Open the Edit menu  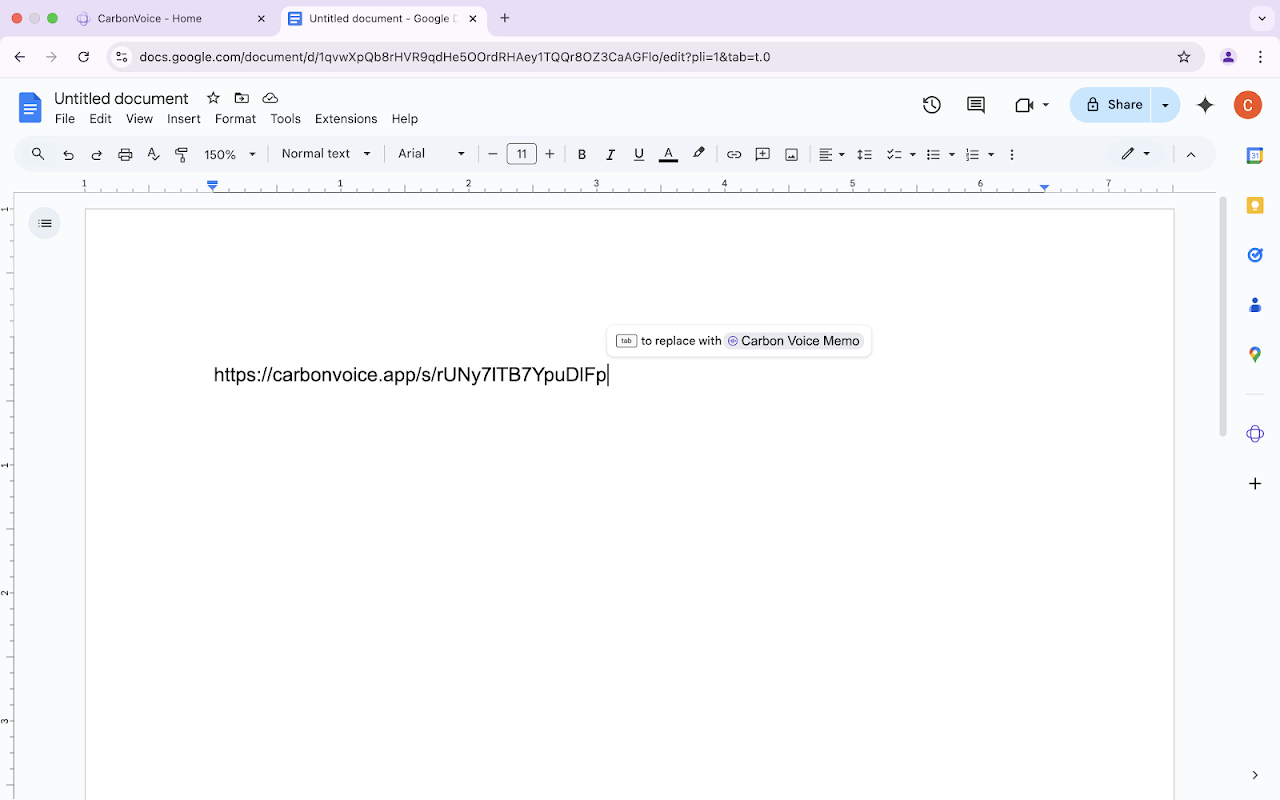(100, 119)
